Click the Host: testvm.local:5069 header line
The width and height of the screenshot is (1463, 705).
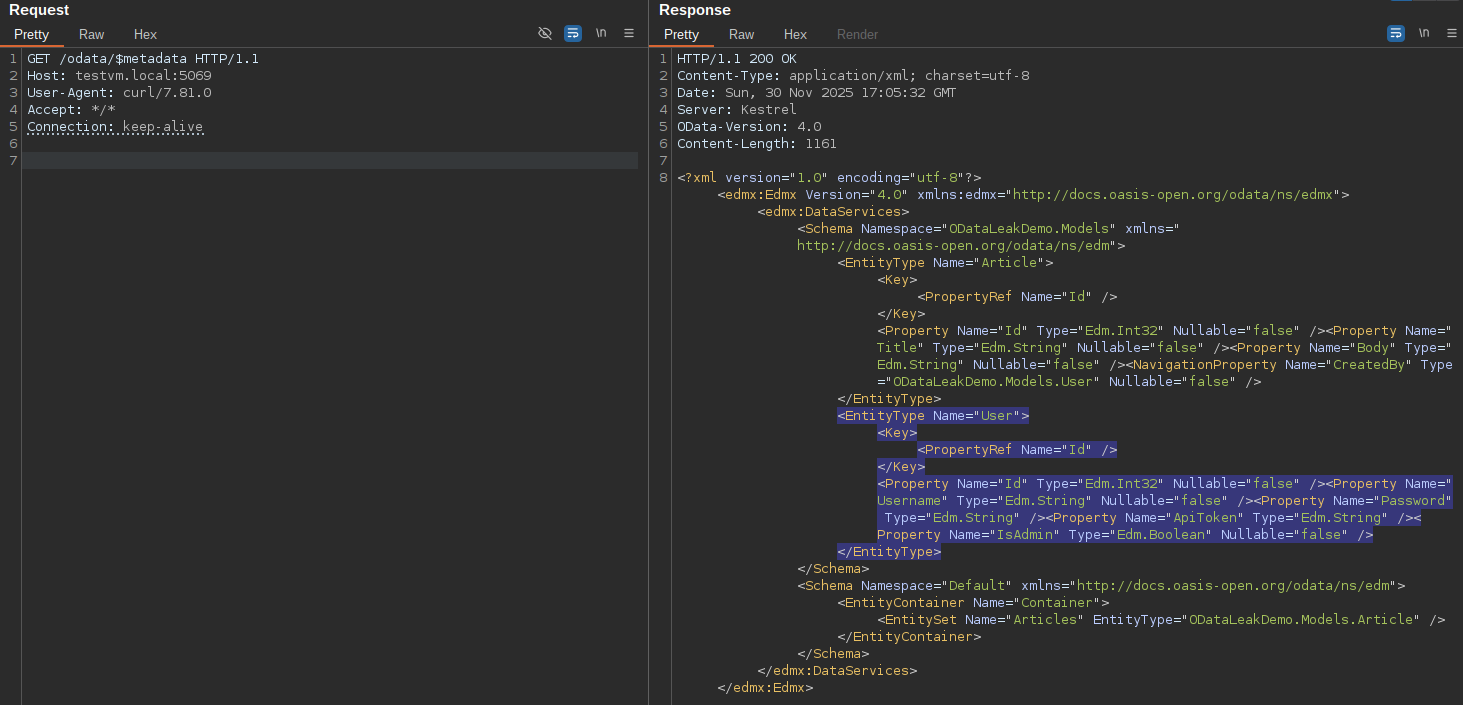(119, 76)
